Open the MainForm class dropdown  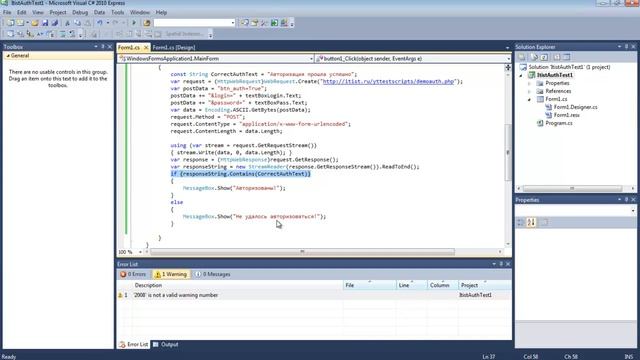click(311, 59)
